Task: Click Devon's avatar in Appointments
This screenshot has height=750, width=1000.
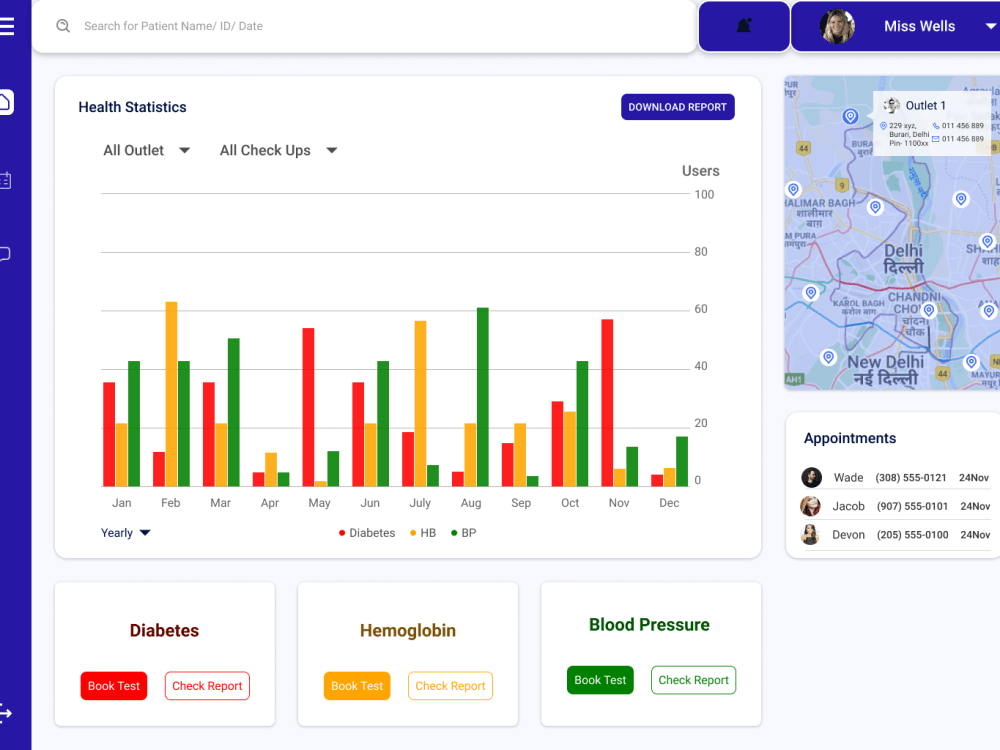Action: pyautogui.click(x=811, y=534)
